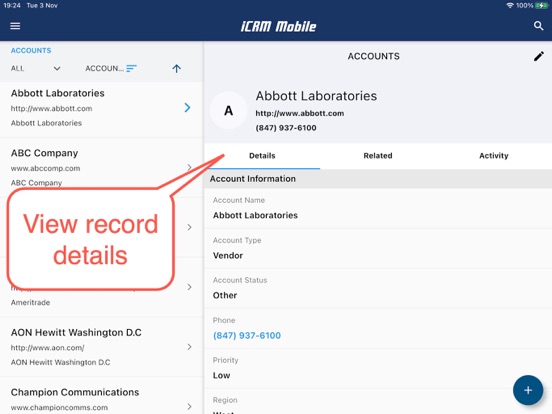Tap the battery indicator in status bar

(x=541, y=5)
